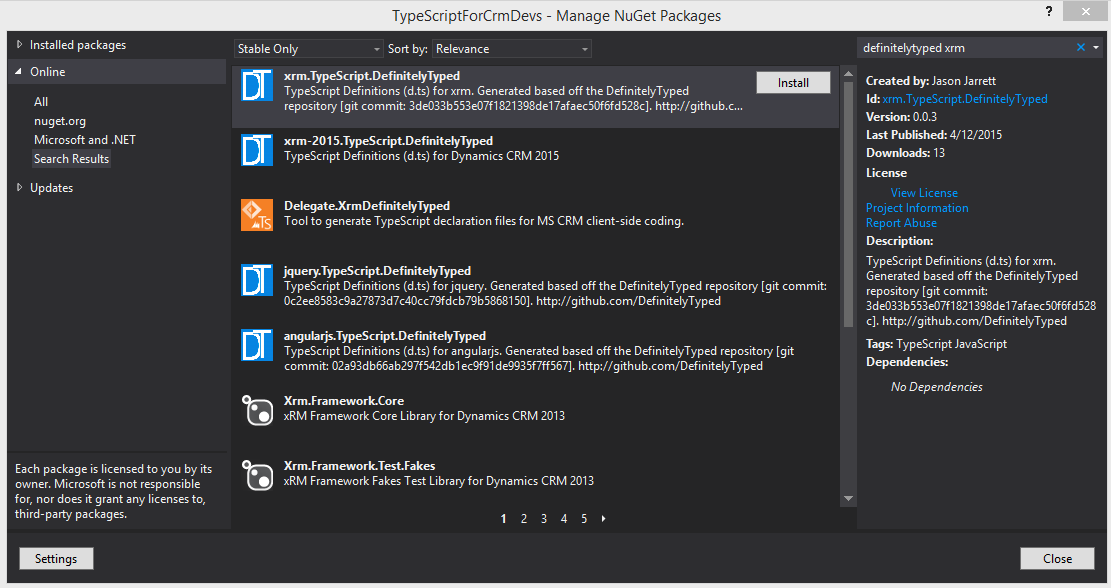Select the Delegate.XrmDefinitelyTyped package title
The width and height of the screenshot is (1111, 588).
(367, 205)
